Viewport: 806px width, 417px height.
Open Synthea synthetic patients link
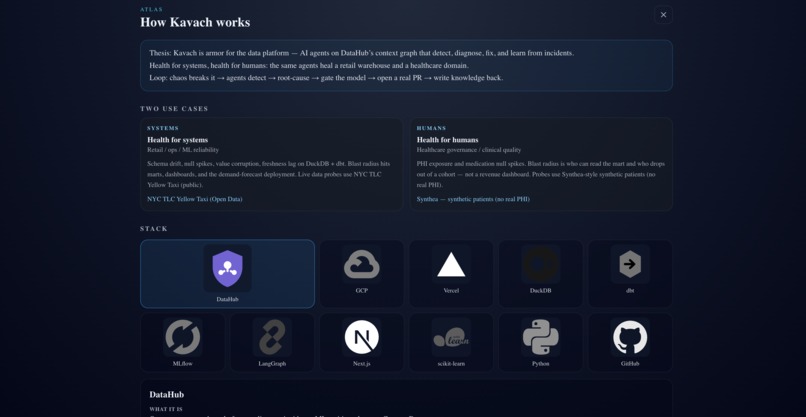pyautogui.click(x=473, y=199)
